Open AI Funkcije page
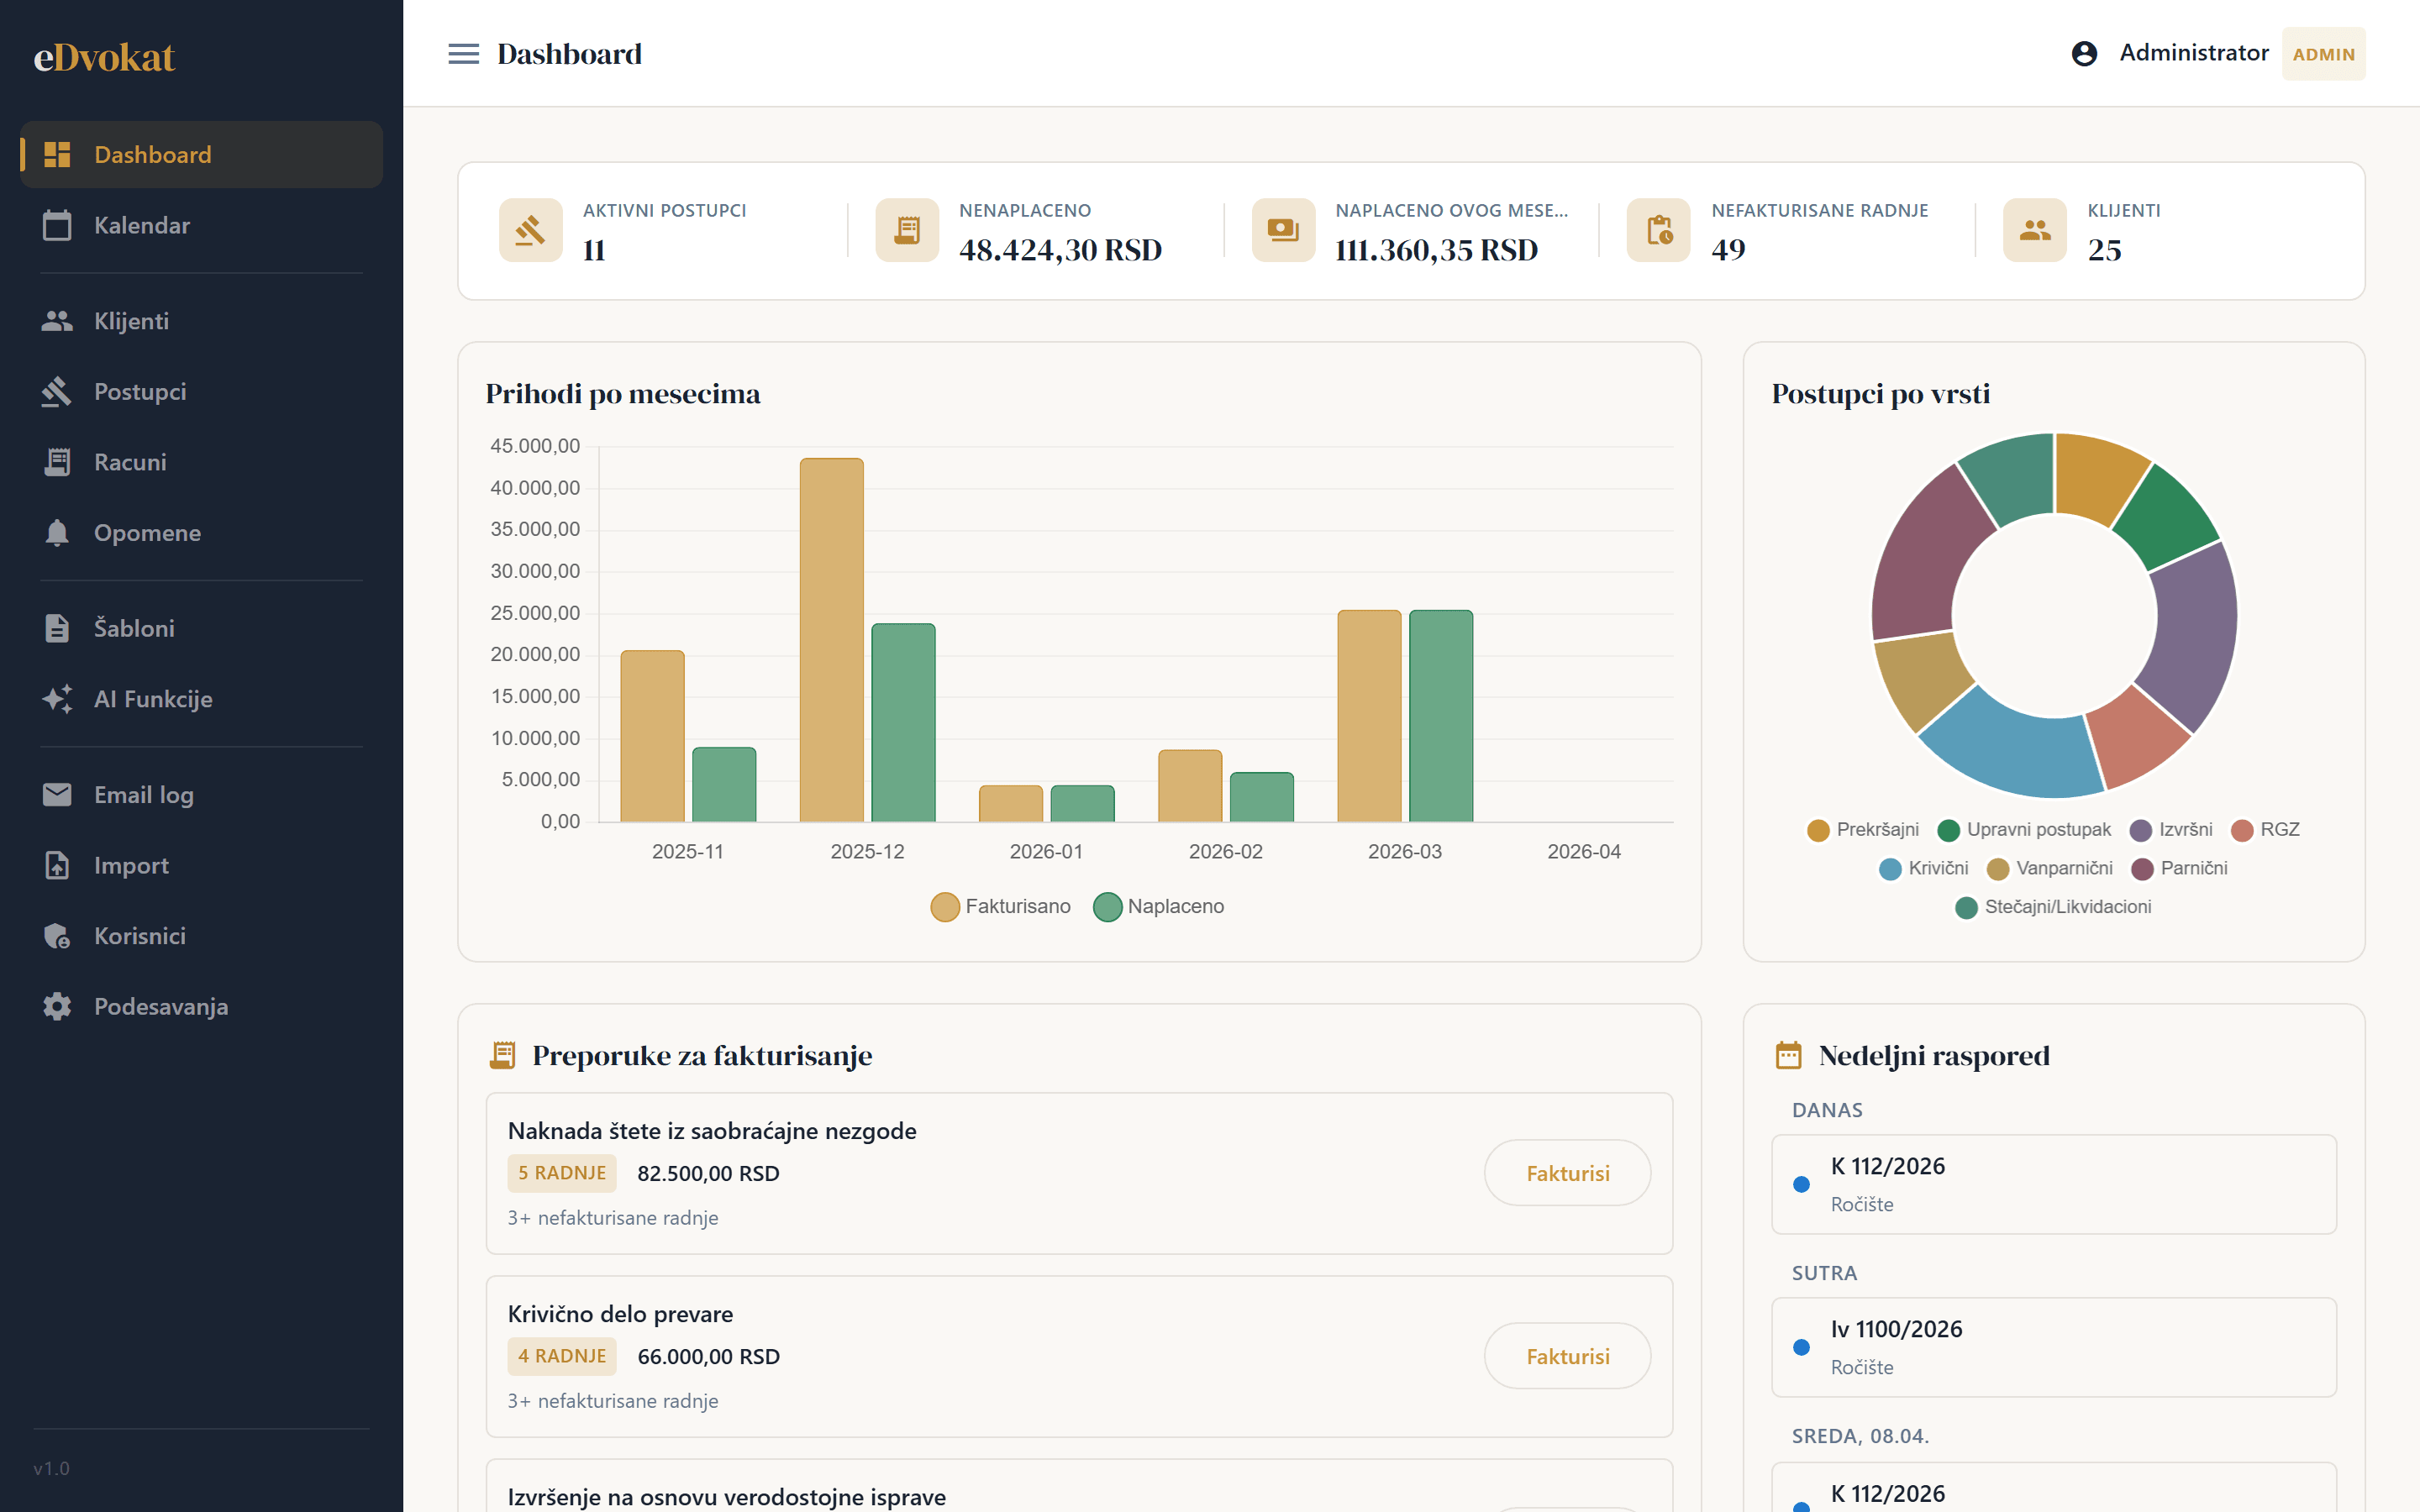Image resolution: width=2420 pixels, height=1512 pixels. click(201, 698)
